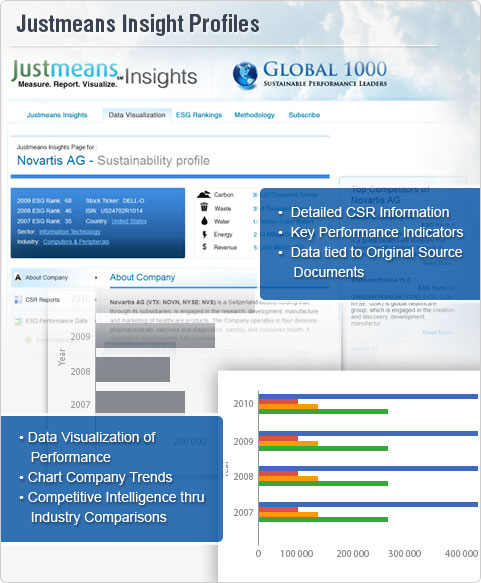Click the blue 2010 bar in chart
The height and width of the screenshot is (583, 481).
tap(368, 397)
